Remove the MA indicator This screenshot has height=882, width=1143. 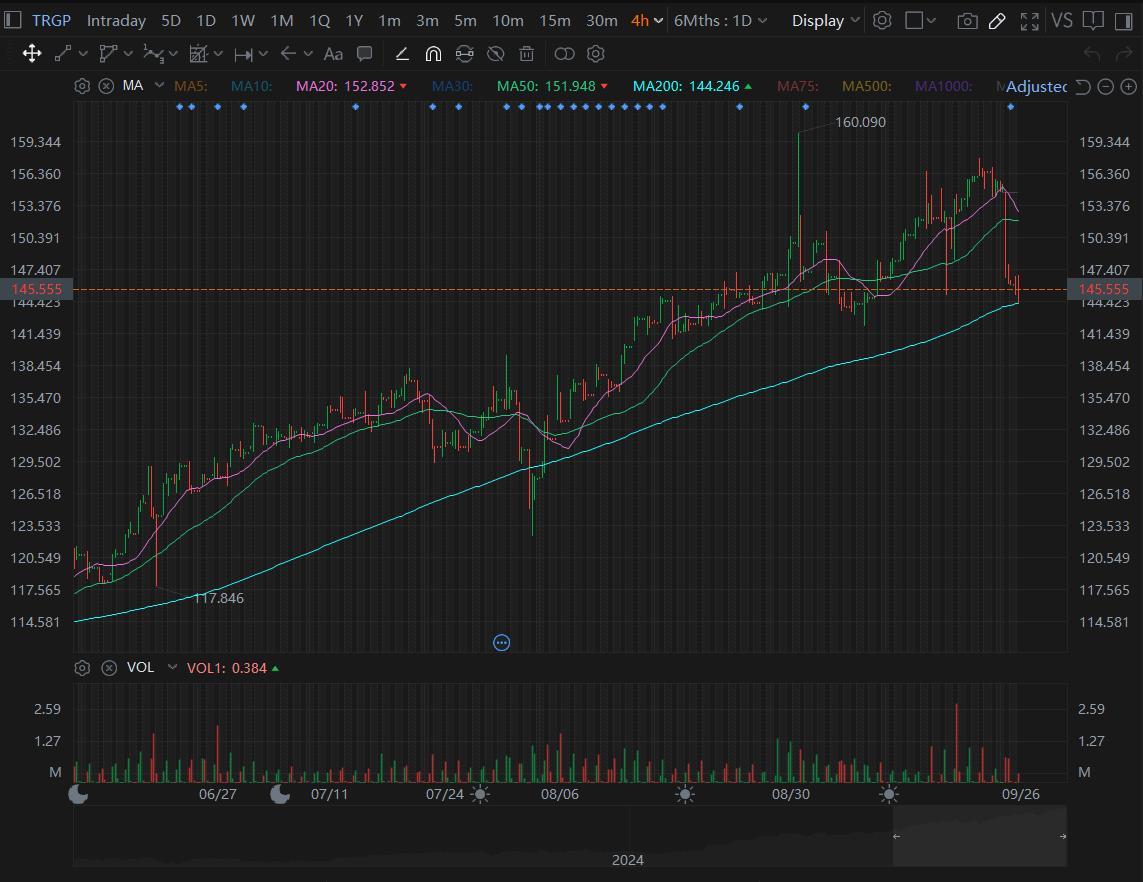(x=106, y=86)
